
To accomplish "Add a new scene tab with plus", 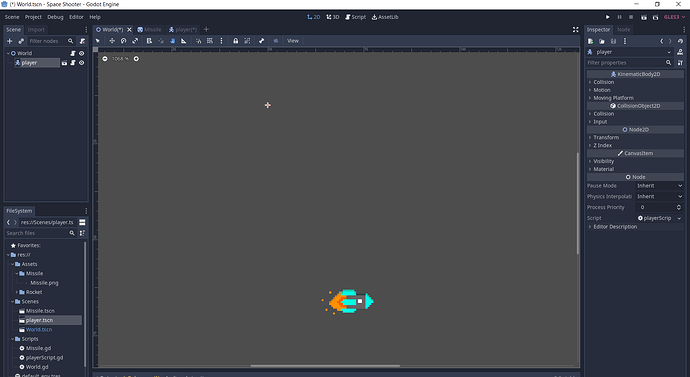I will [206, 29].
